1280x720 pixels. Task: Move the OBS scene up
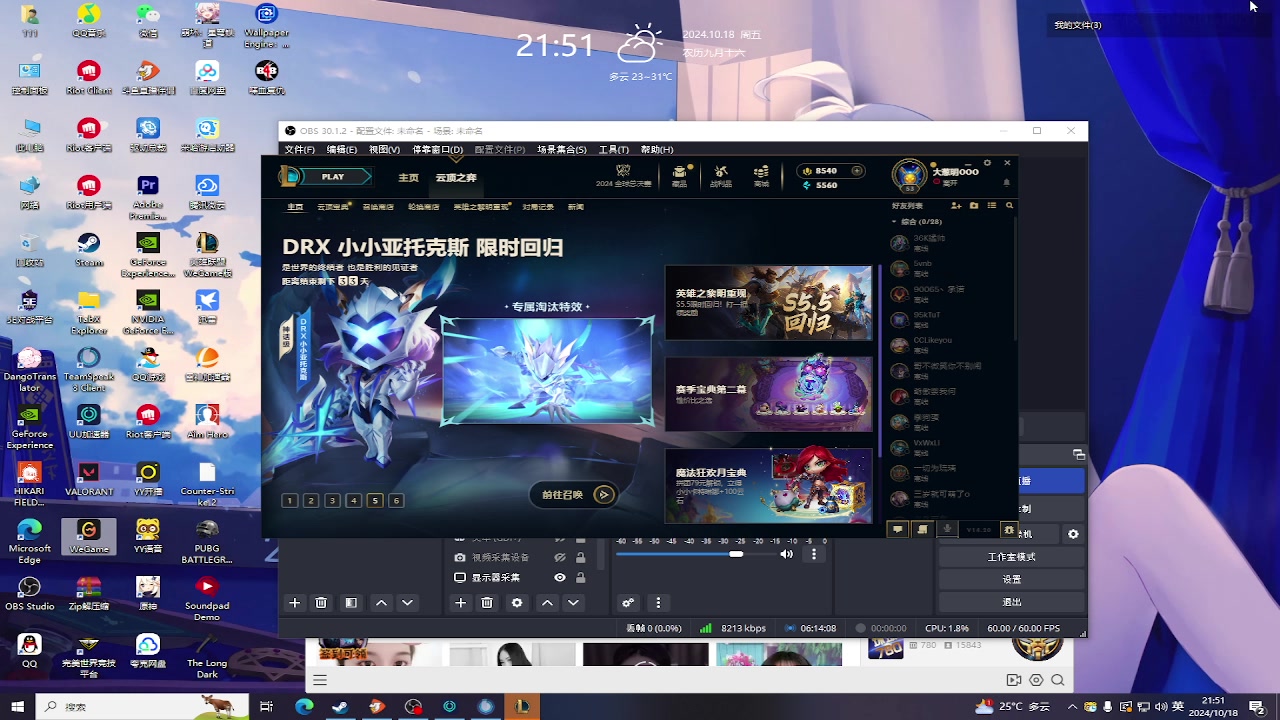pos(381,603)
